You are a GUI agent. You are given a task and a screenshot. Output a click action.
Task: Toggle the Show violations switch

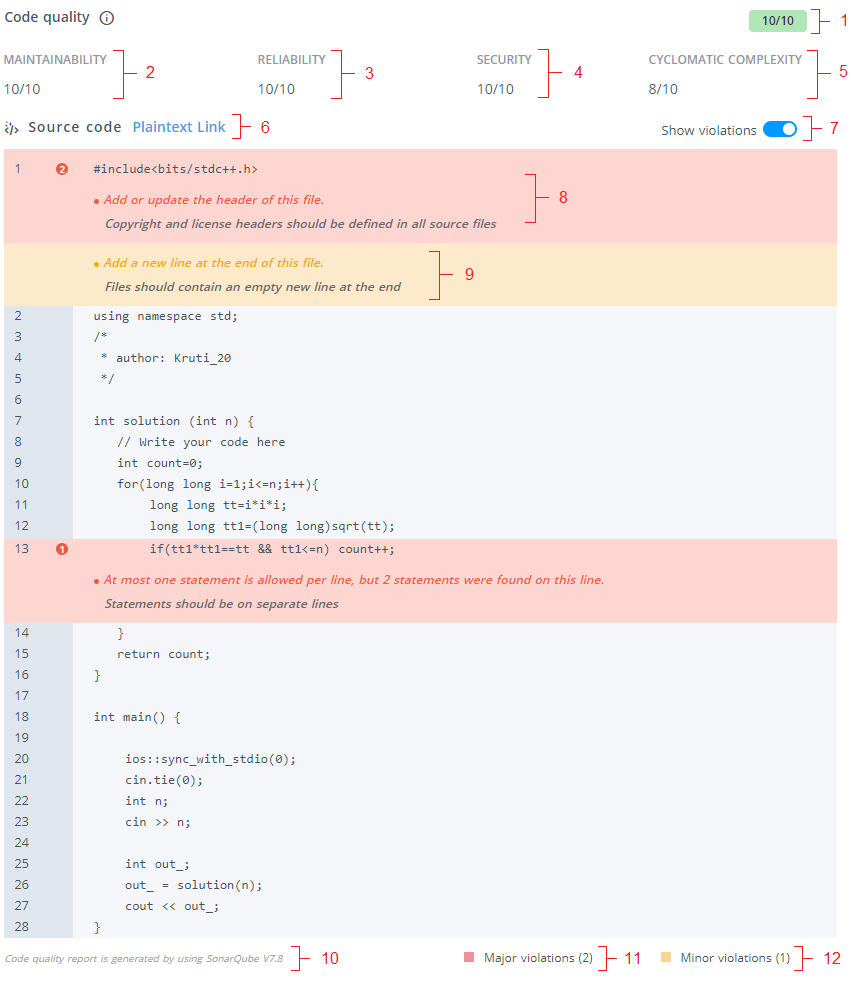click(780, 129)
